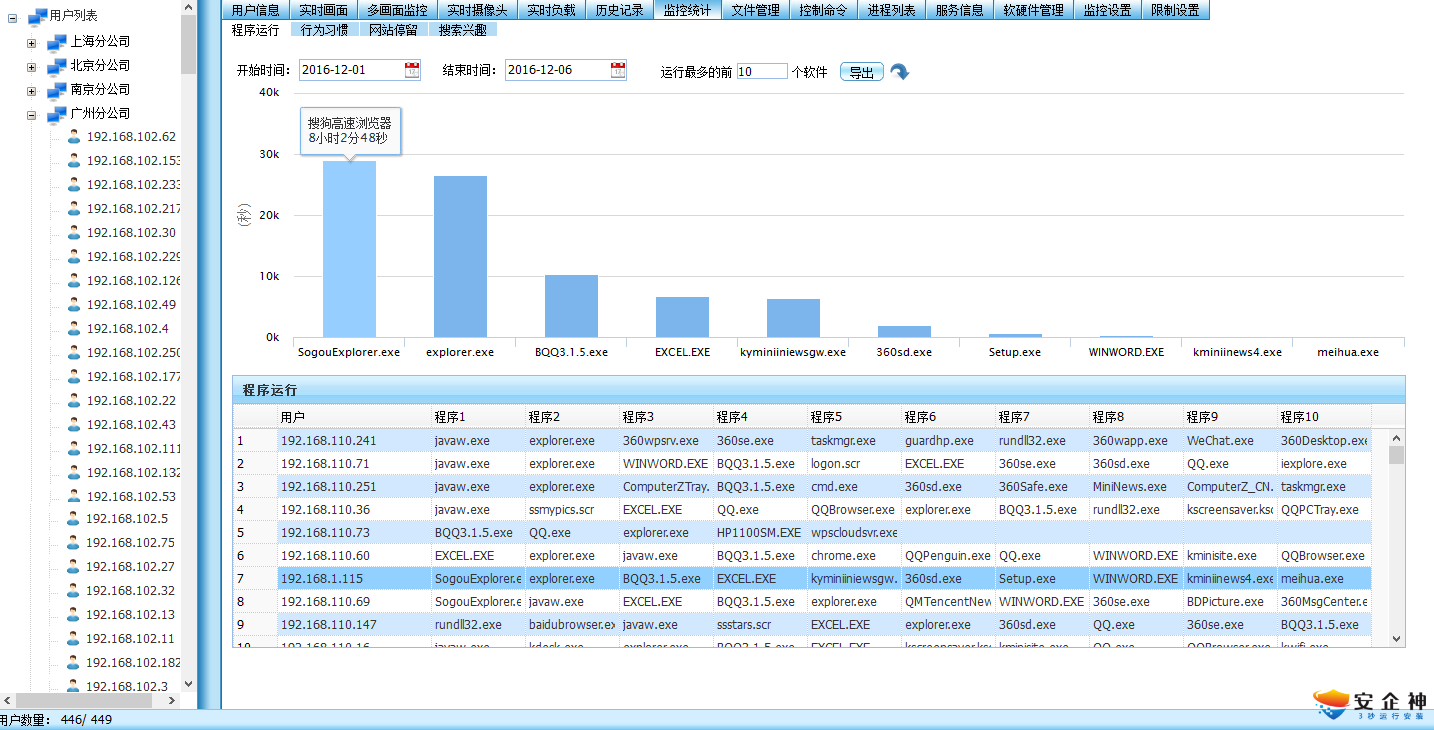Click the 南京分公司 group icon

click(57, 90)
